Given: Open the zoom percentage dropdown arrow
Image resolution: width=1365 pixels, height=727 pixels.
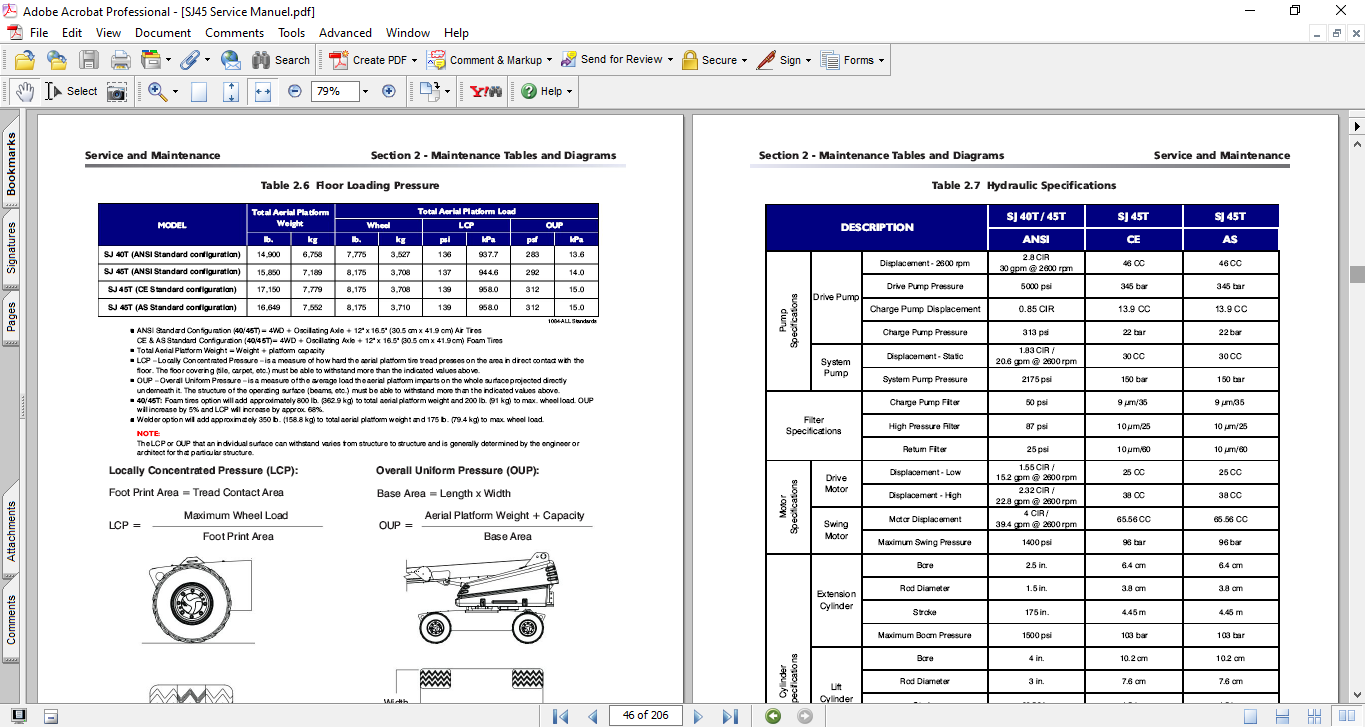Looking at the screenshot, I should point(365,91).
